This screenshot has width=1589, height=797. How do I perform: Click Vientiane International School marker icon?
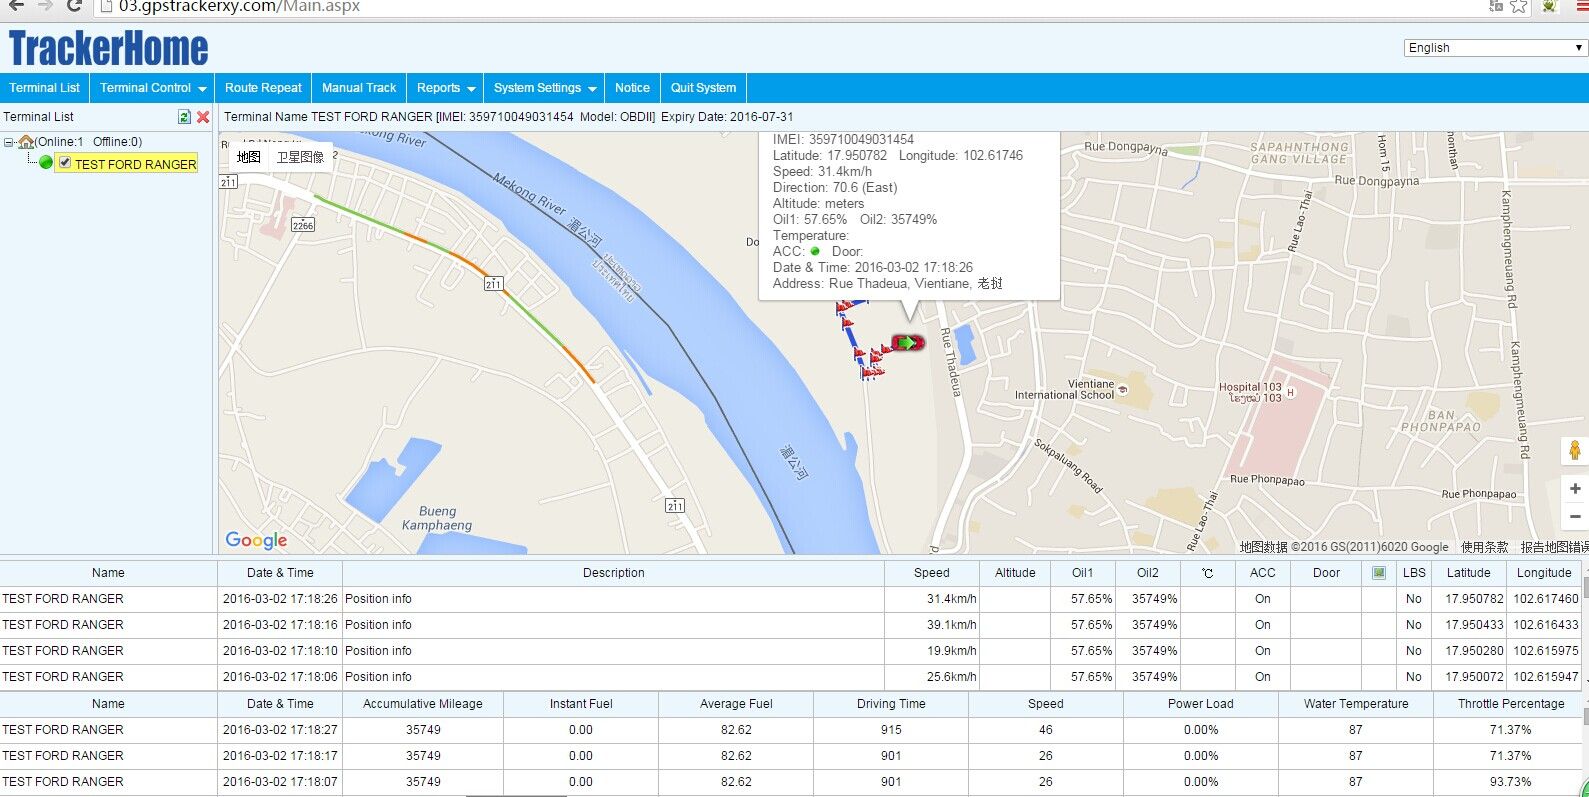pos(1122,390)
